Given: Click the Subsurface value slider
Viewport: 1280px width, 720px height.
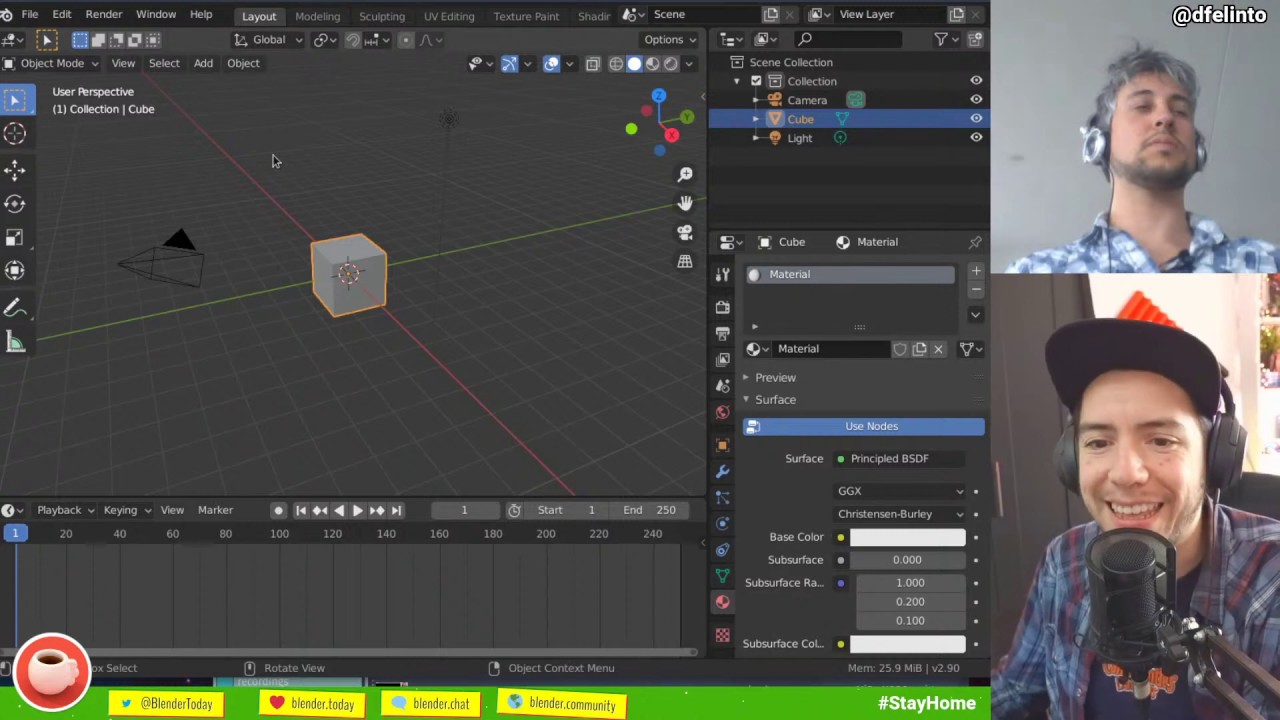Looking at the screenshot, I should click(907, 560).
